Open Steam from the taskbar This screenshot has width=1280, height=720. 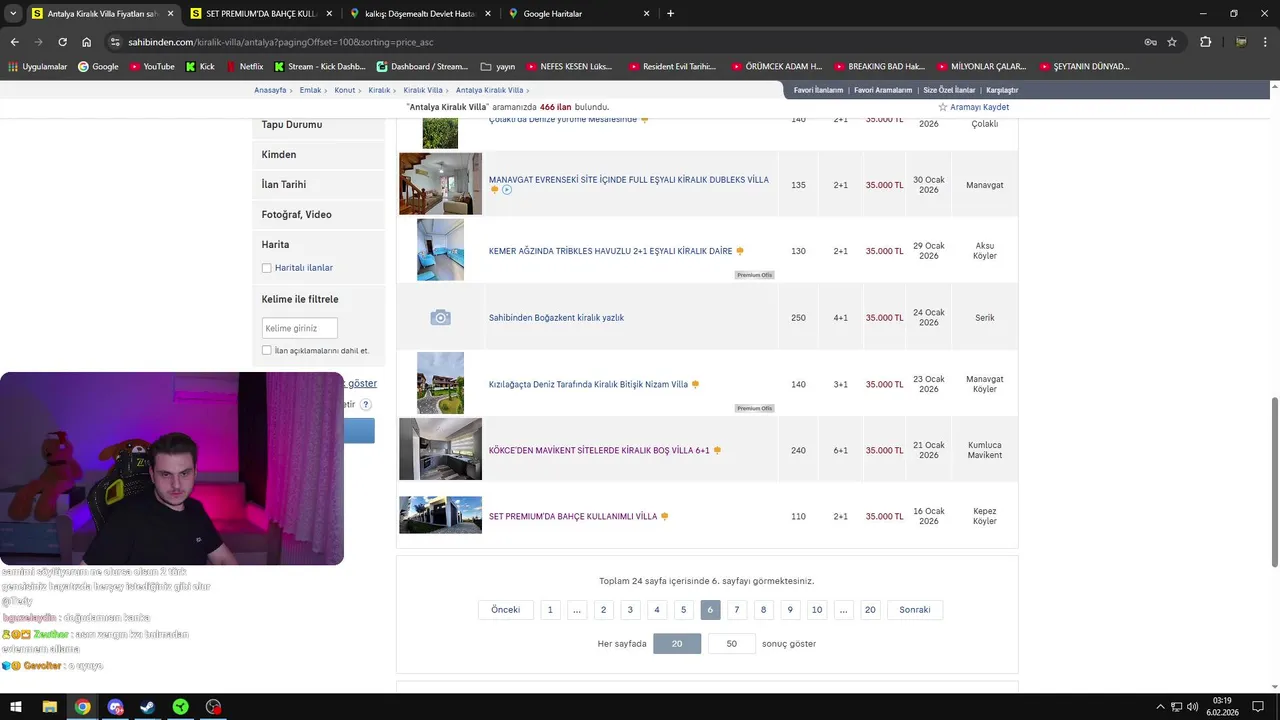click(x=147, y=707)
